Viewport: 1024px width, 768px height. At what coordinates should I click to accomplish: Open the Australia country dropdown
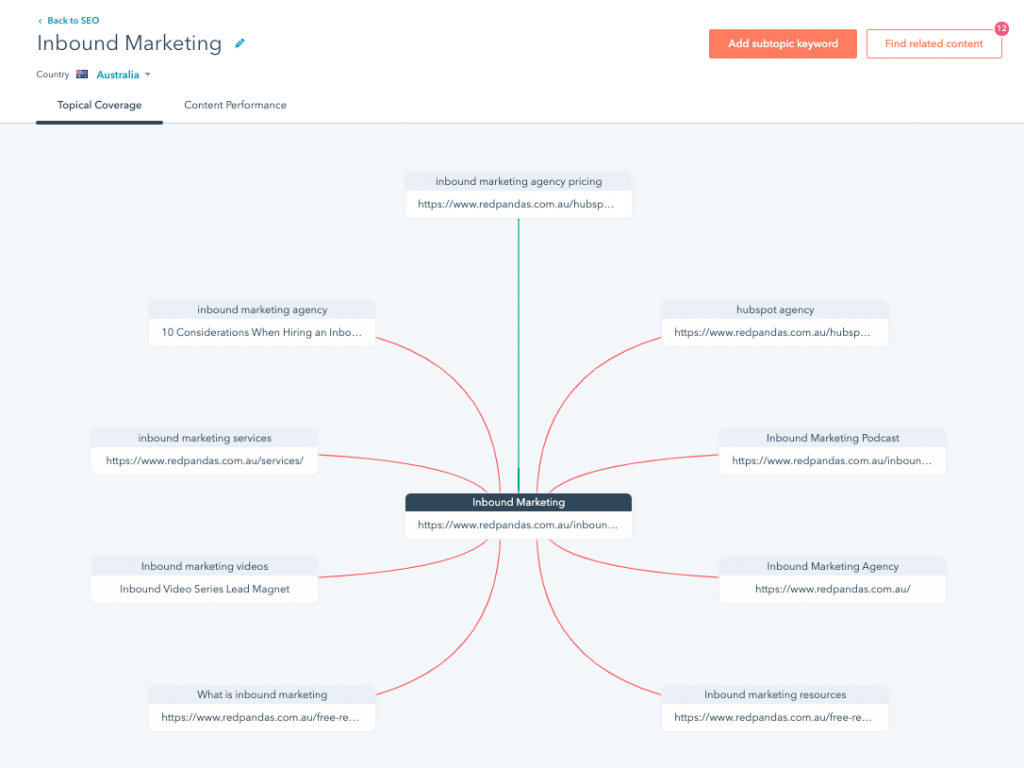click(121, 74)
